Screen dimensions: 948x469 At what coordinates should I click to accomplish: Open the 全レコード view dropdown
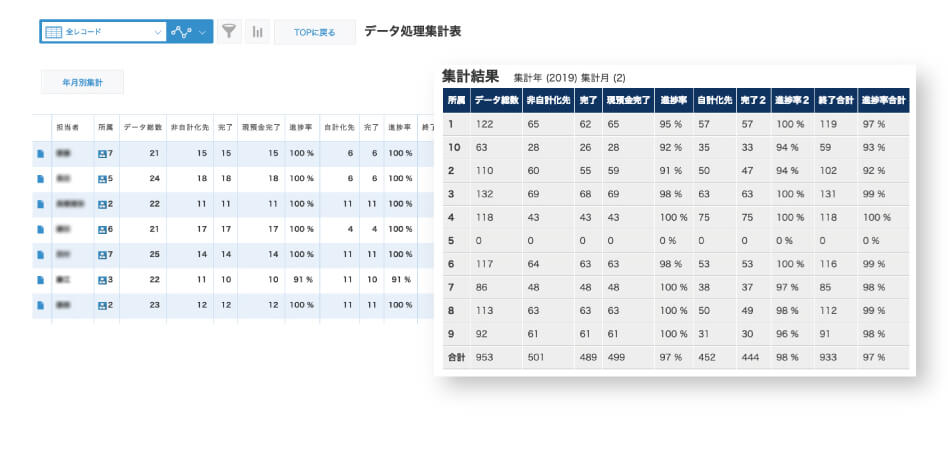103,31
